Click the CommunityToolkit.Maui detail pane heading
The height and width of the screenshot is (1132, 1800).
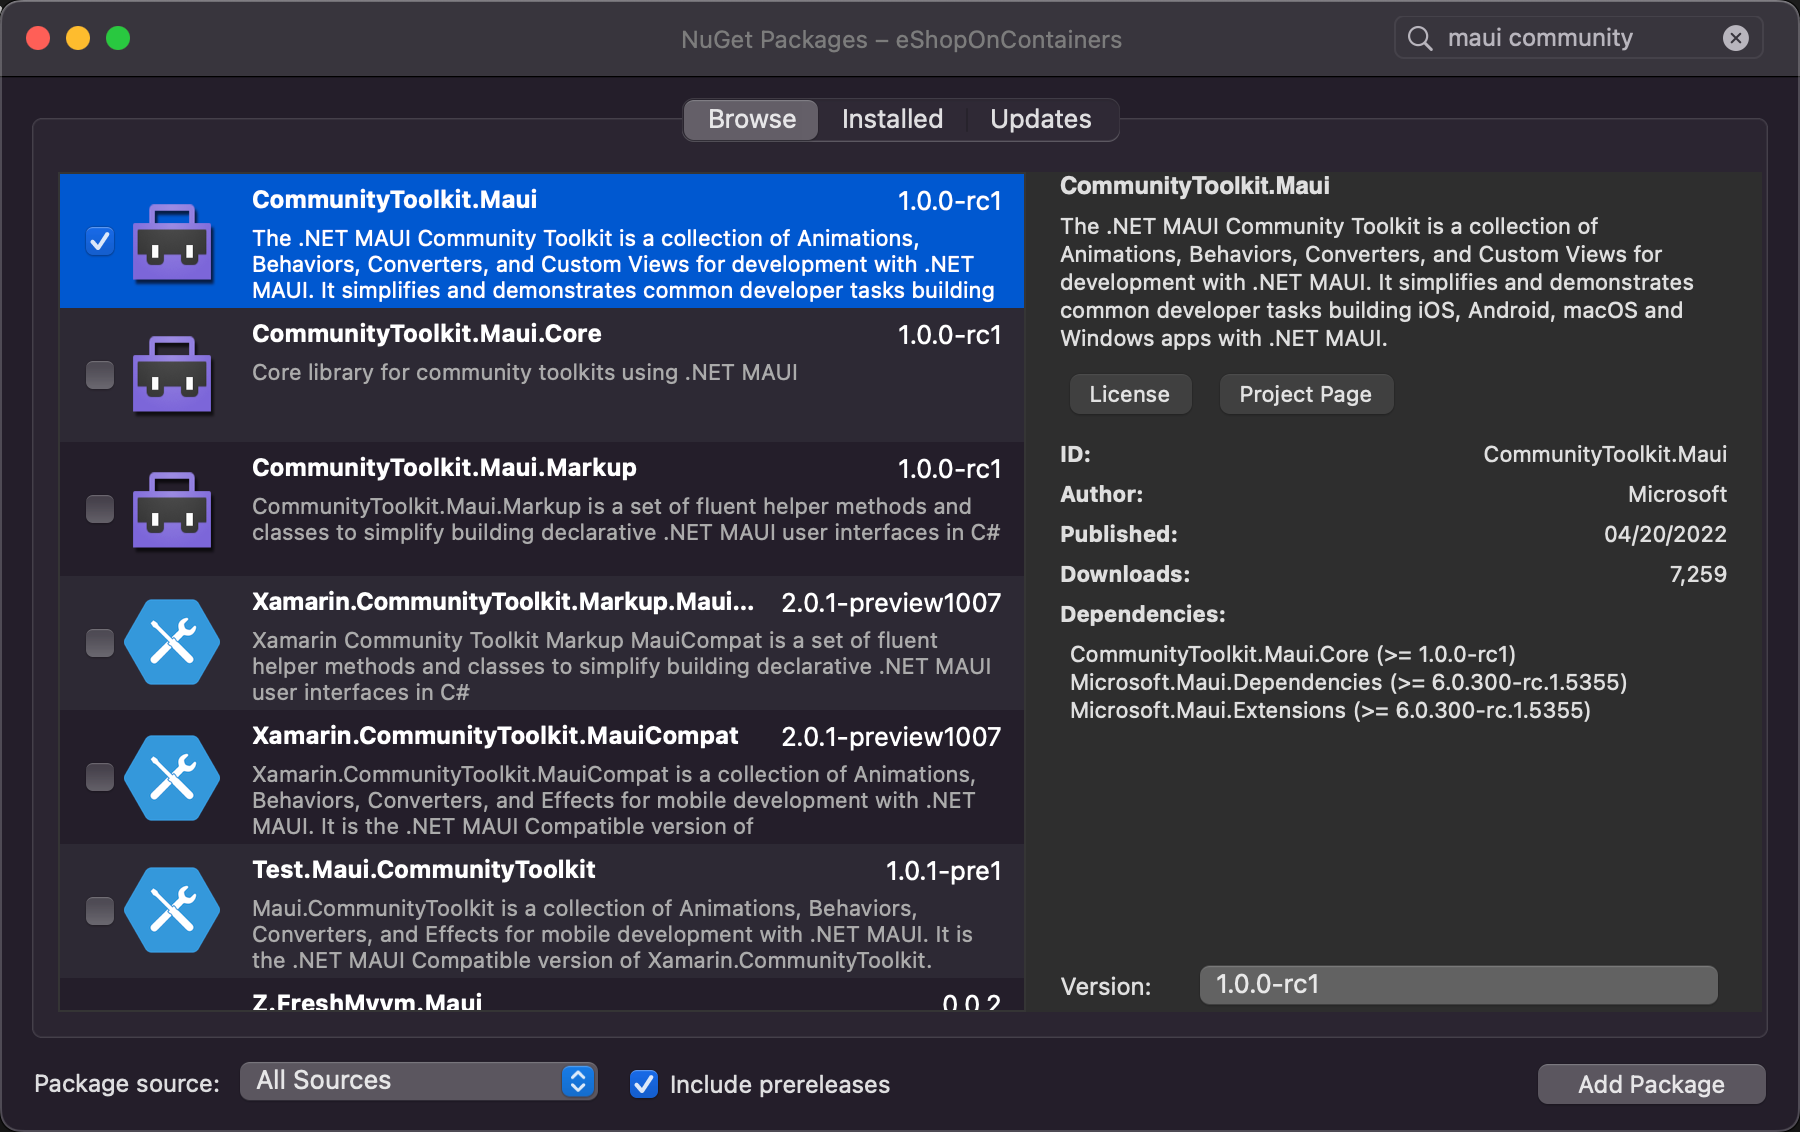tap(1195, 186)
